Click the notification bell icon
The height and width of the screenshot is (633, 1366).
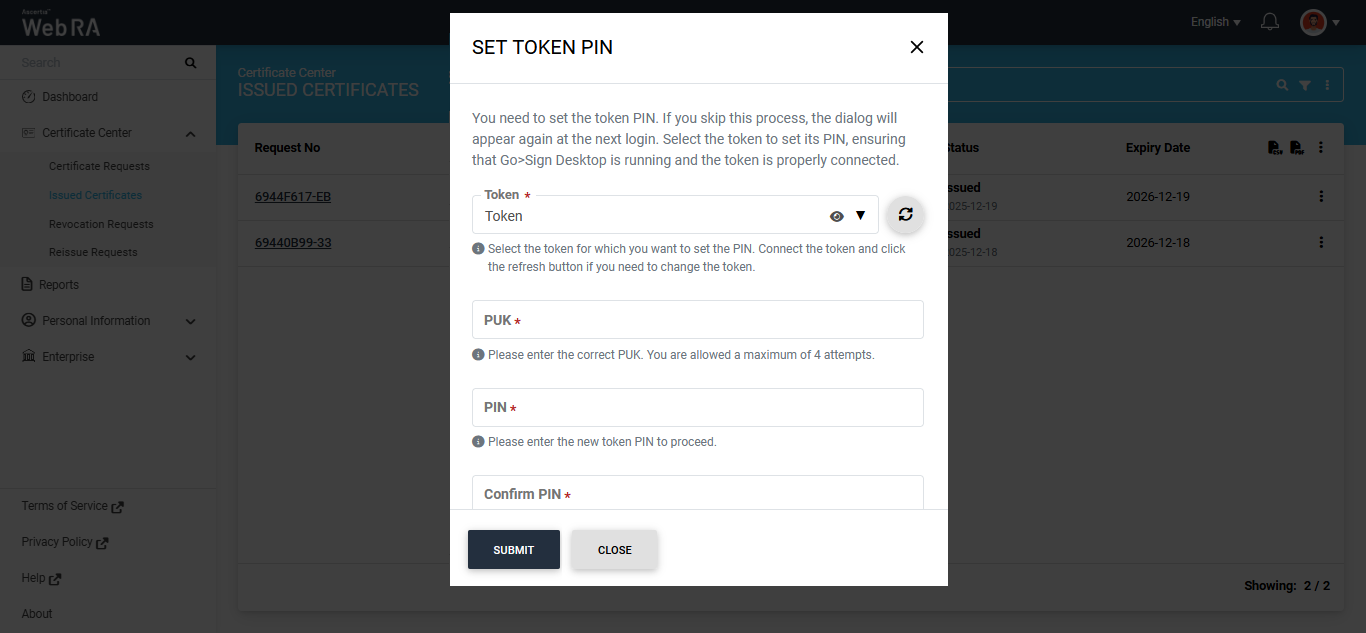(x=1270, y=22)
